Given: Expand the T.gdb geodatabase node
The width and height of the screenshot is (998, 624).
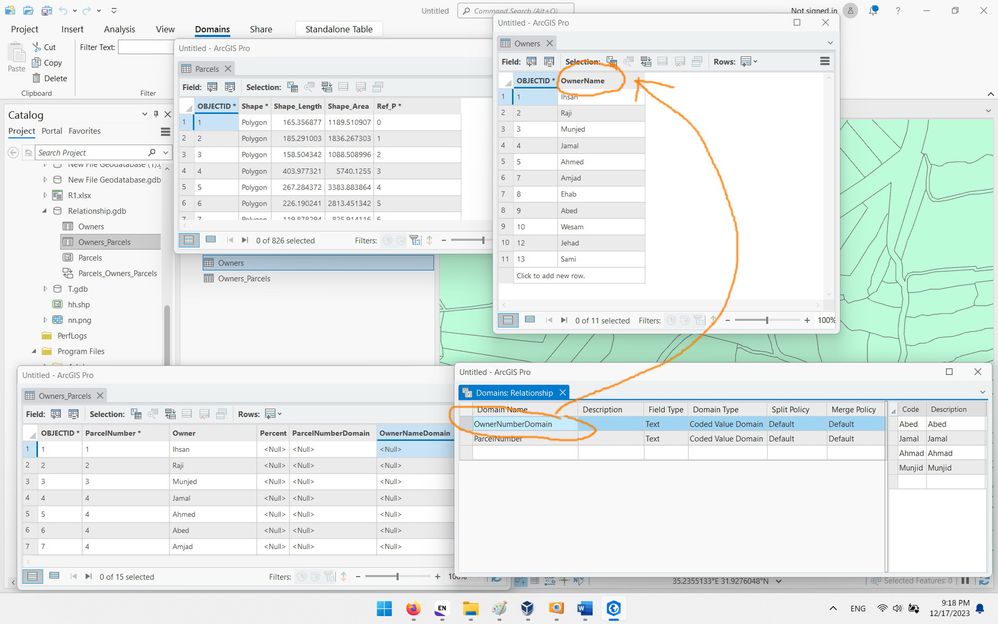Looking at the screenshot, I should [x=45, y=289].
